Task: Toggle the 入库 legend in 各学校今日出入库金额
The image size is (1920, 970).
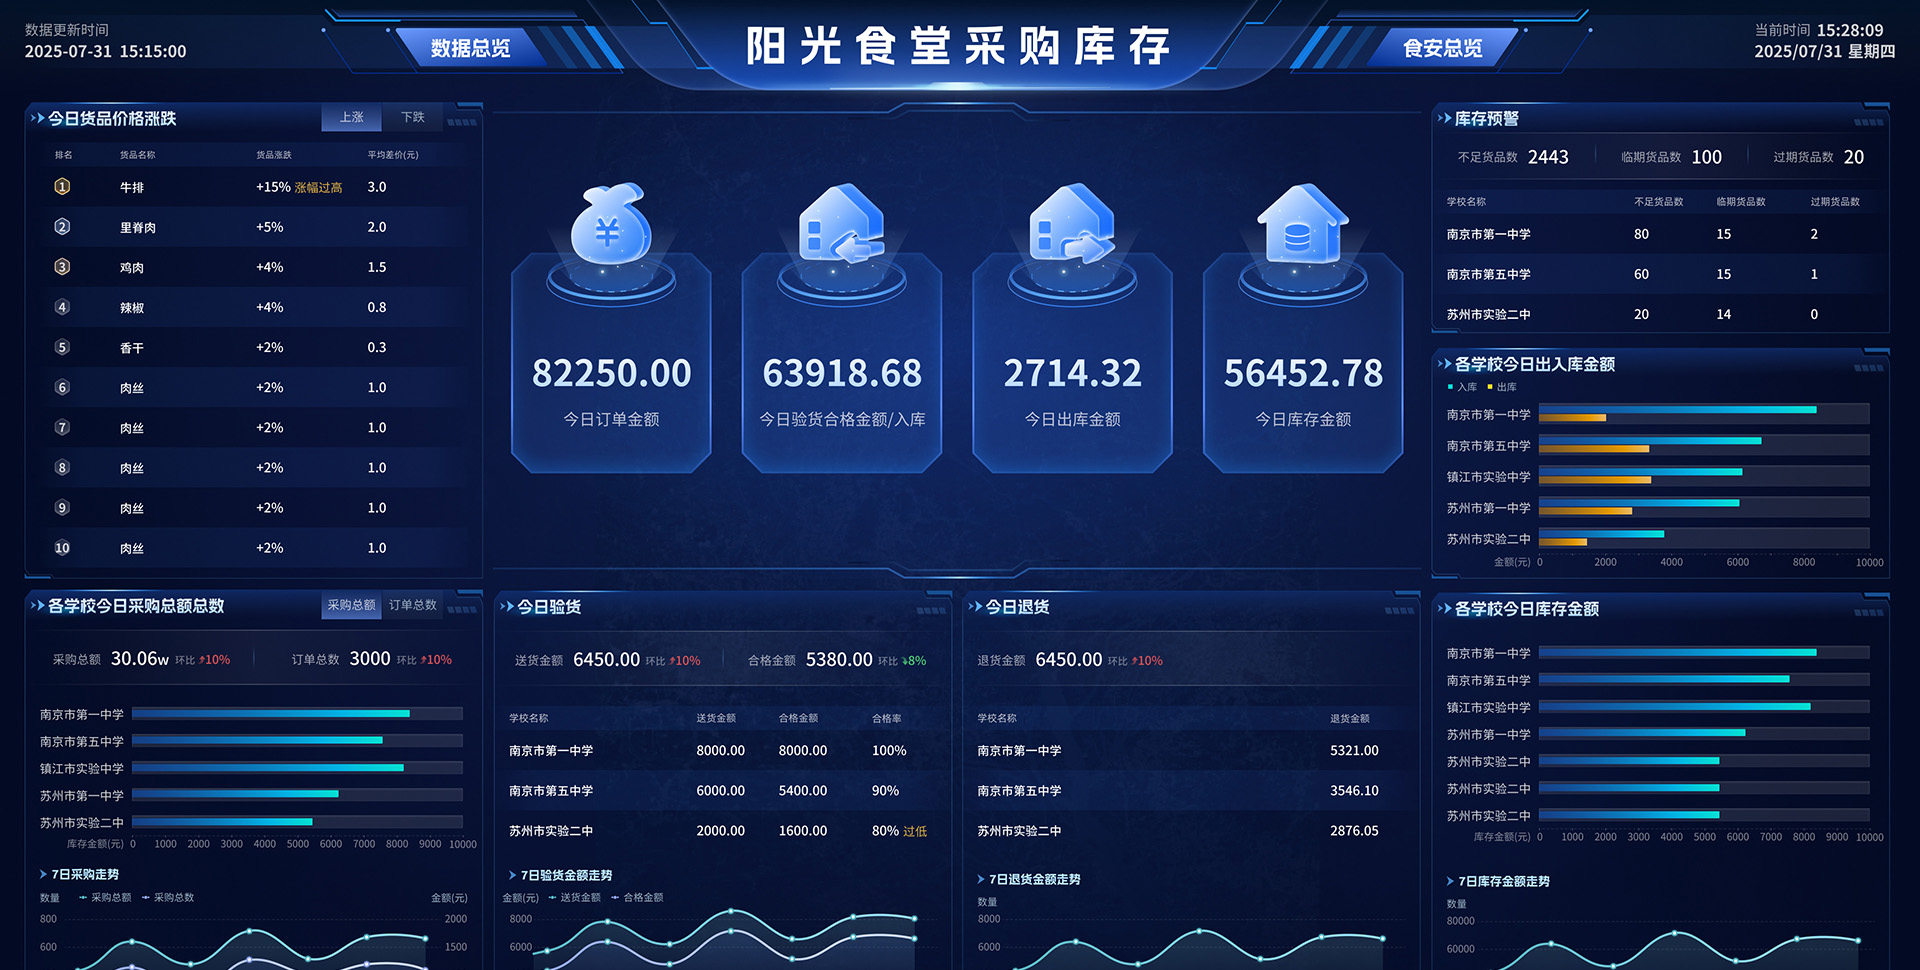Action: [1460, 386]
